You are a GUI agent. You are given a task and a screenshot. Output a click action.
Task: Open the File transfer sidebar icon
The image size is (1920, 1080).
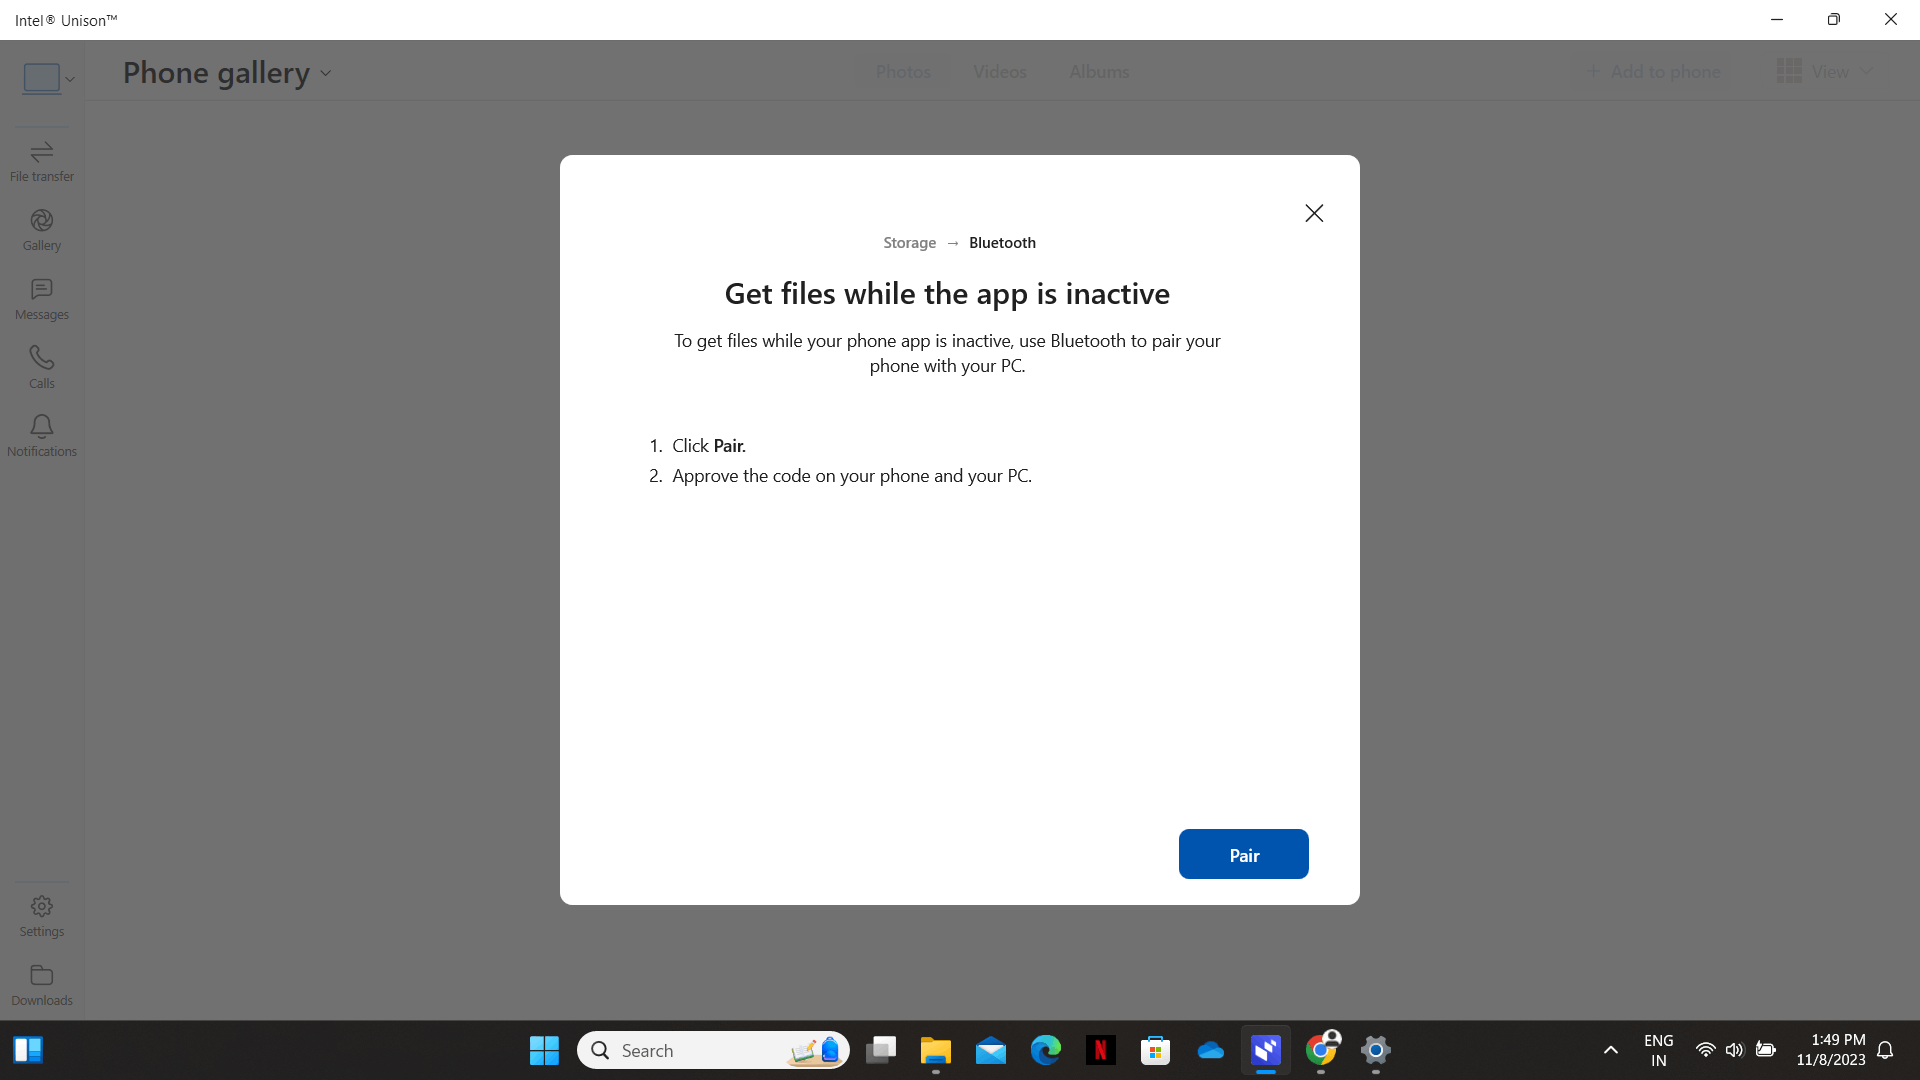coord(41,160)
